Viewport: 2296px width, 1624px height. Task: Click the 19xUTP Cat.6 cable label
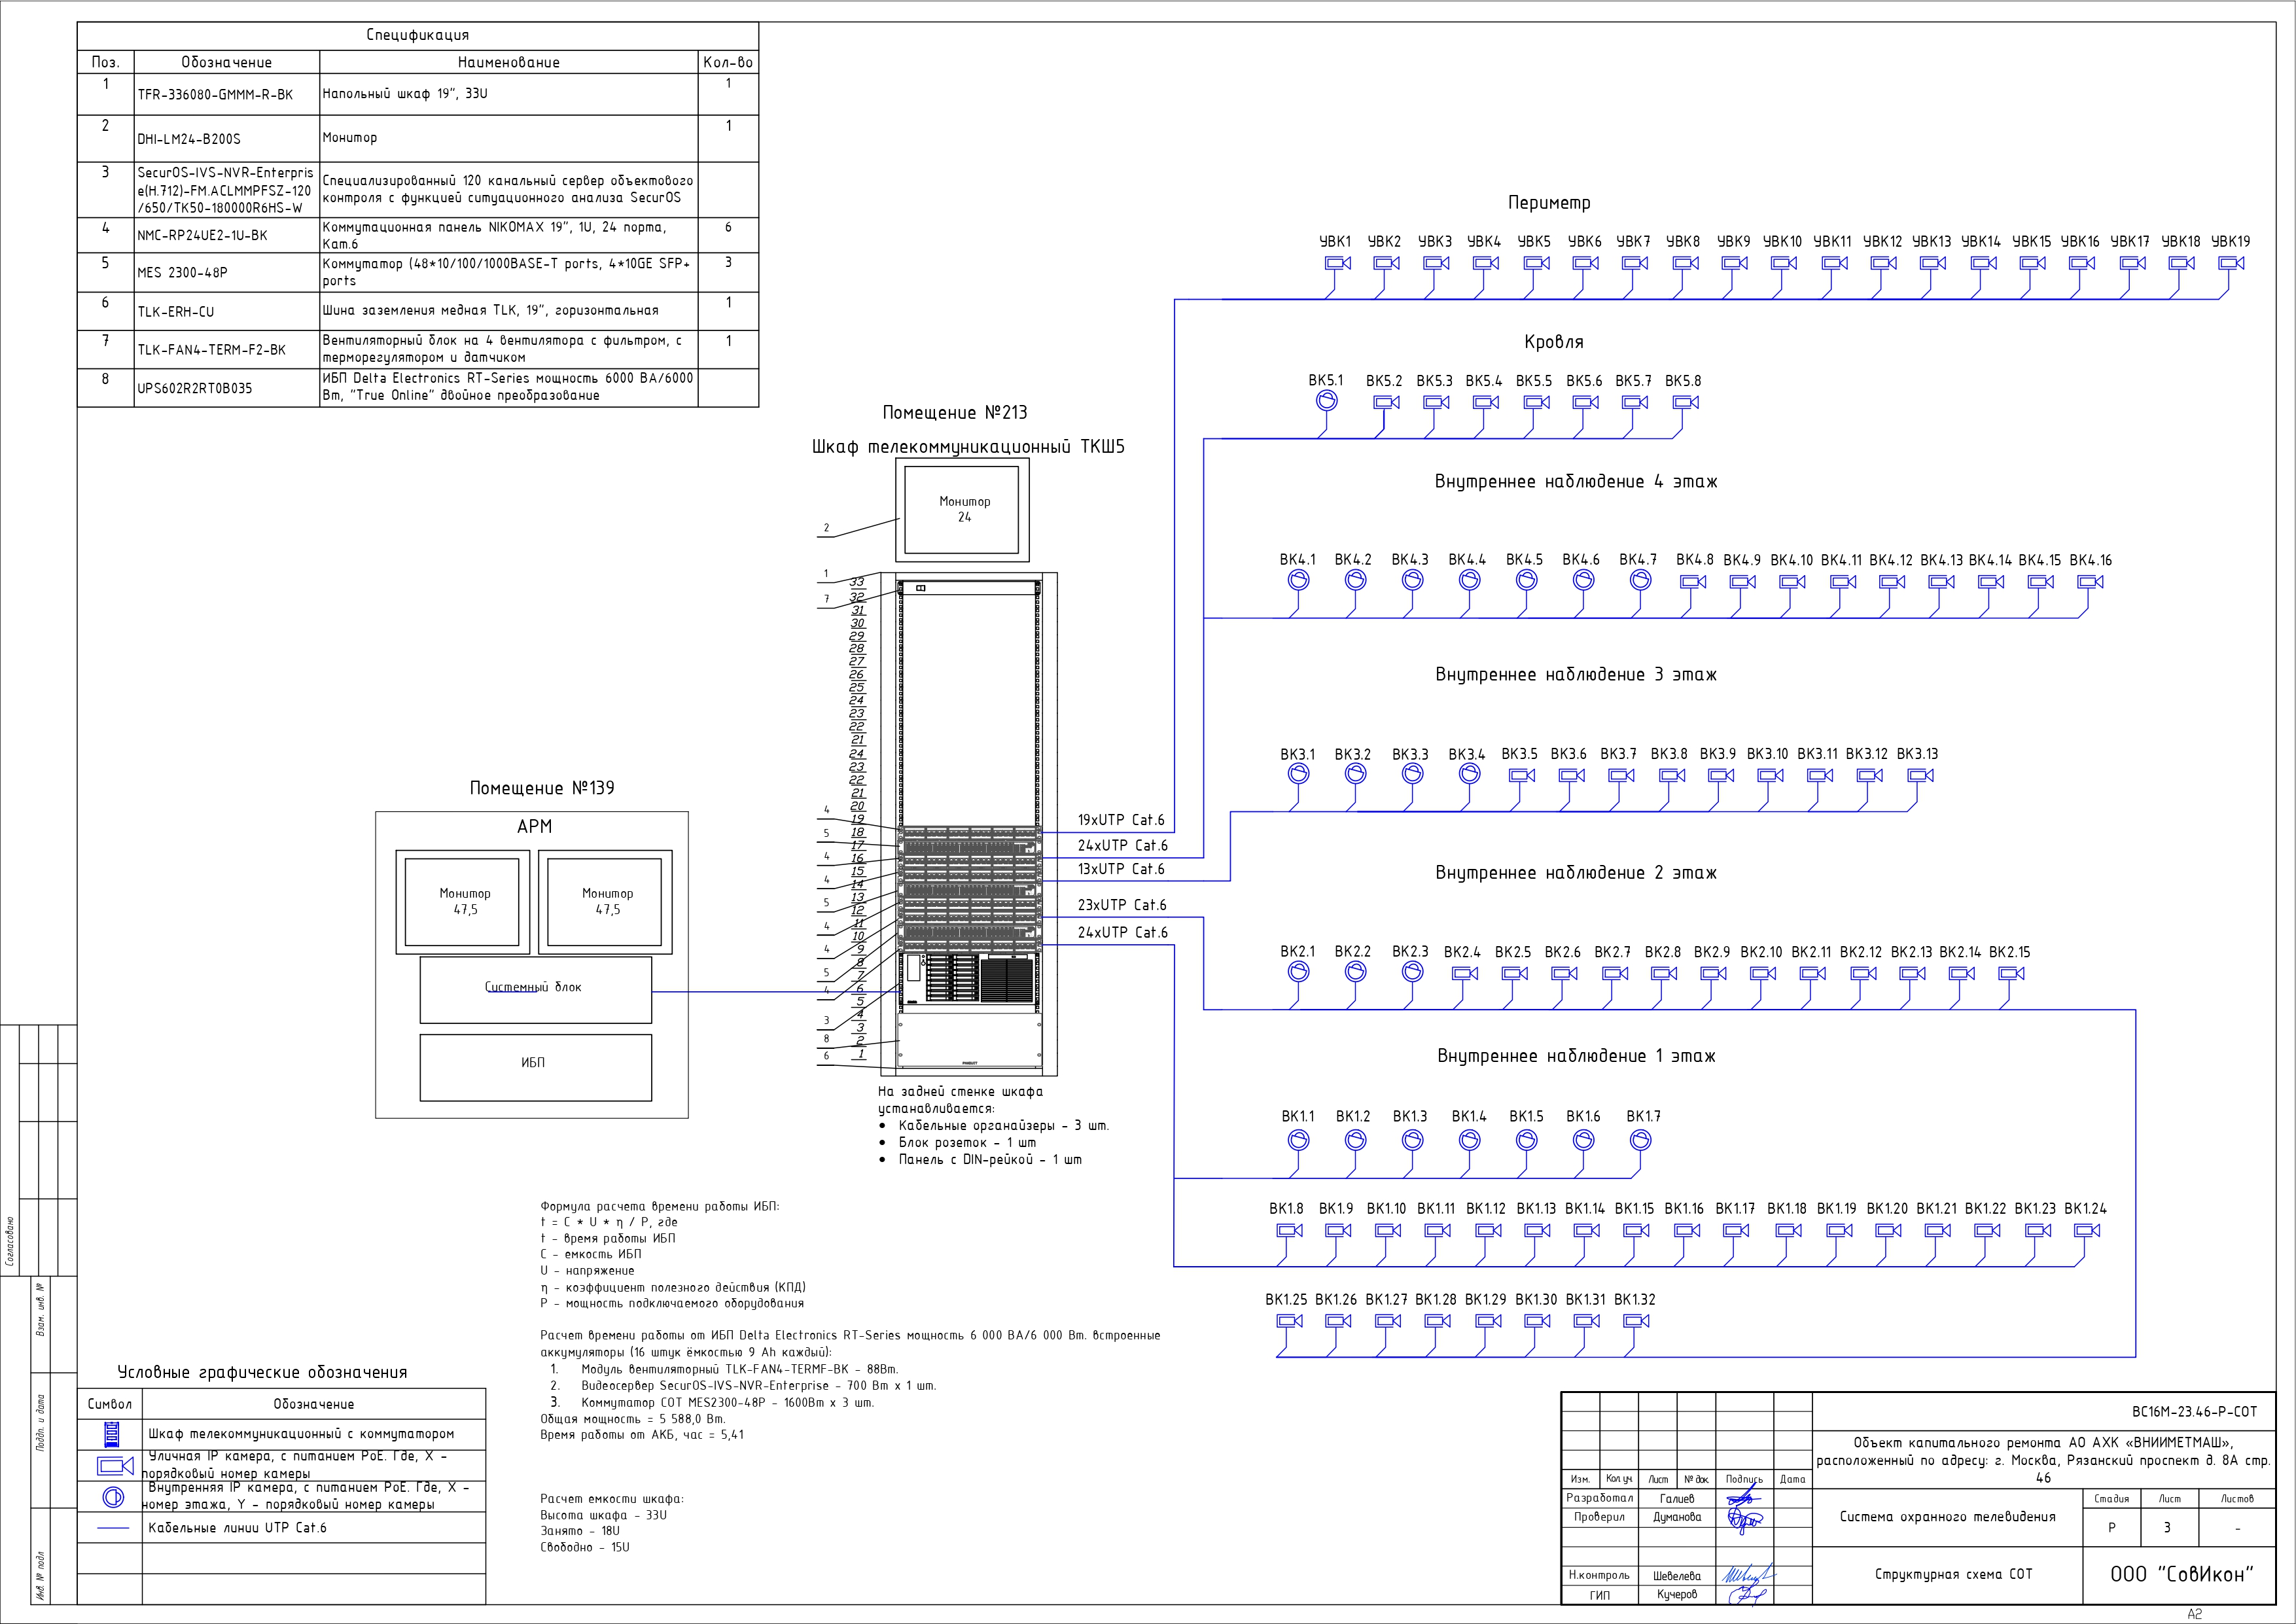[x=1121, y=820]
